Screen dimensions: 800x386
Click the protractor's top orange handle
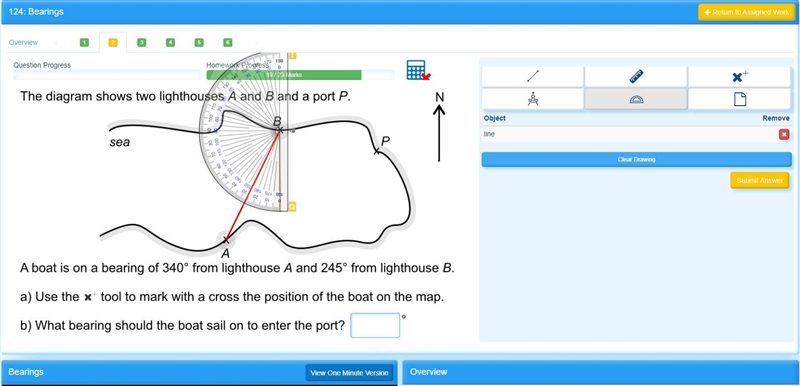point(292,56)
